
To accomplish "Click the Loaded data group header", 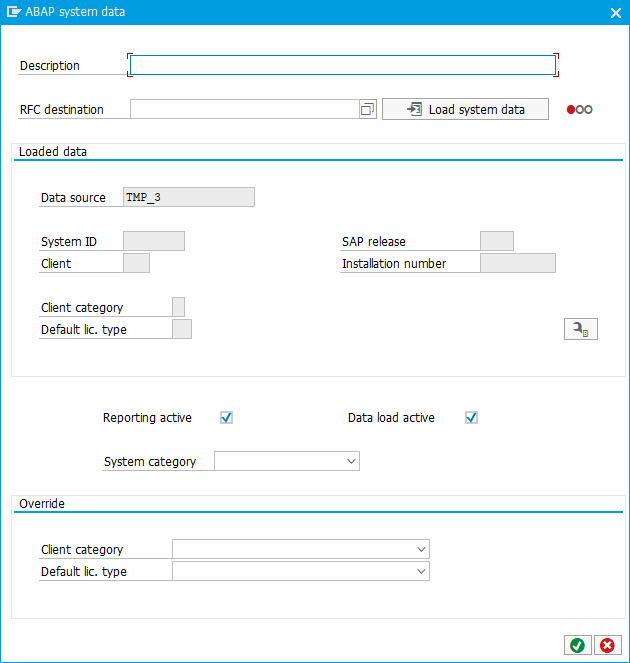I will (x=53, y=151).
